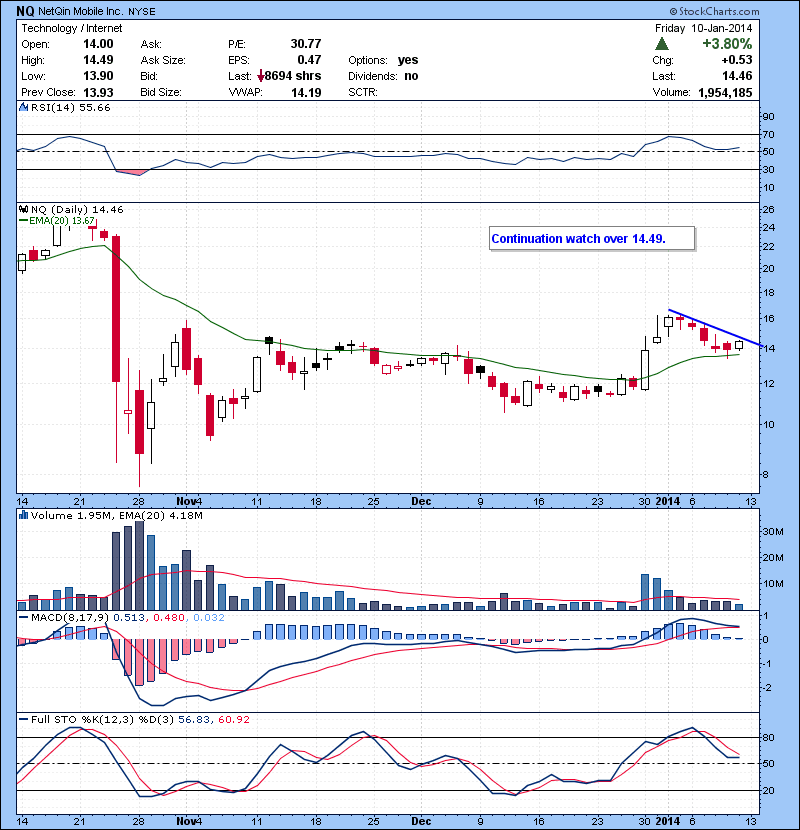Click the RSI indicator icon beside RSI(14)
Screen dimensions: 800x830
point(23,107)
